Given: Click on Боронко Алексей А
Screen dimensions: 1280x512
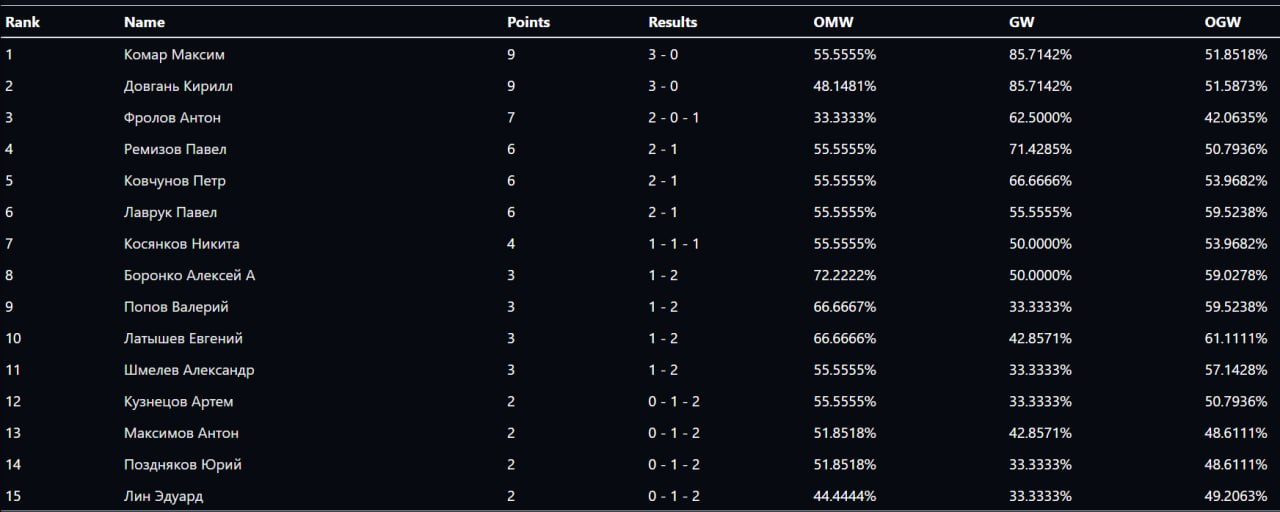Looking at the screenshot, I should (x=189, y=275).
